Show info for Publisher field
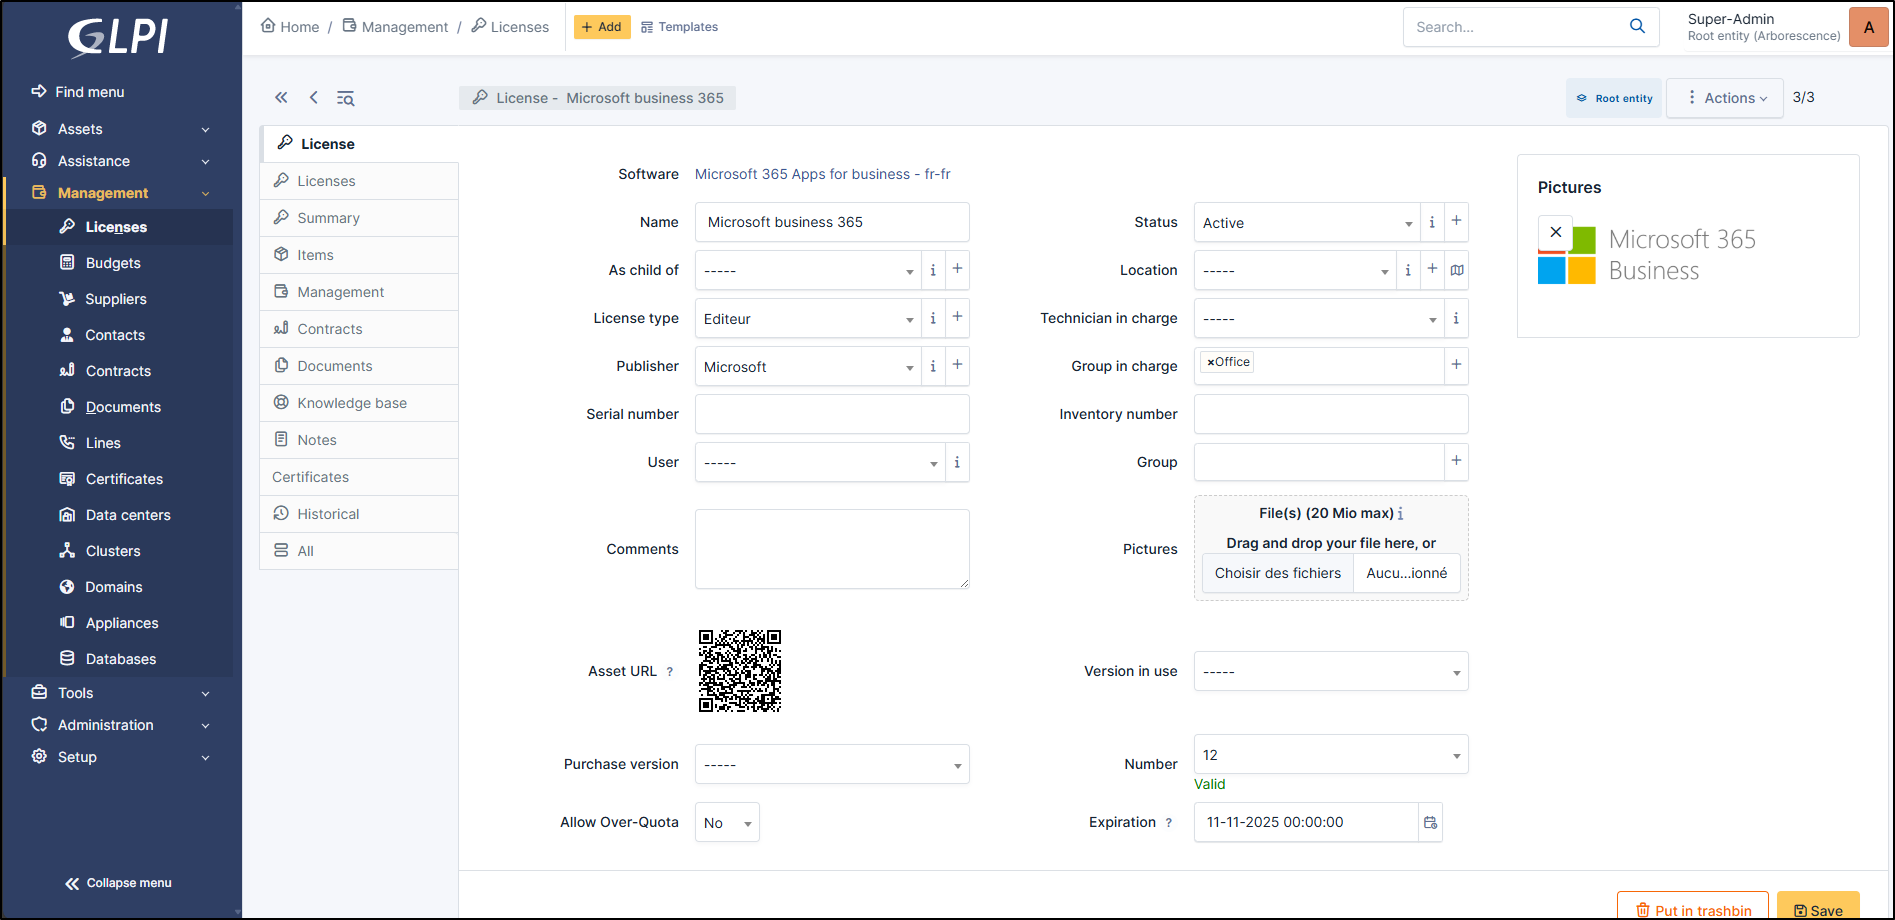1895x920 pixels. coord(933,366)
